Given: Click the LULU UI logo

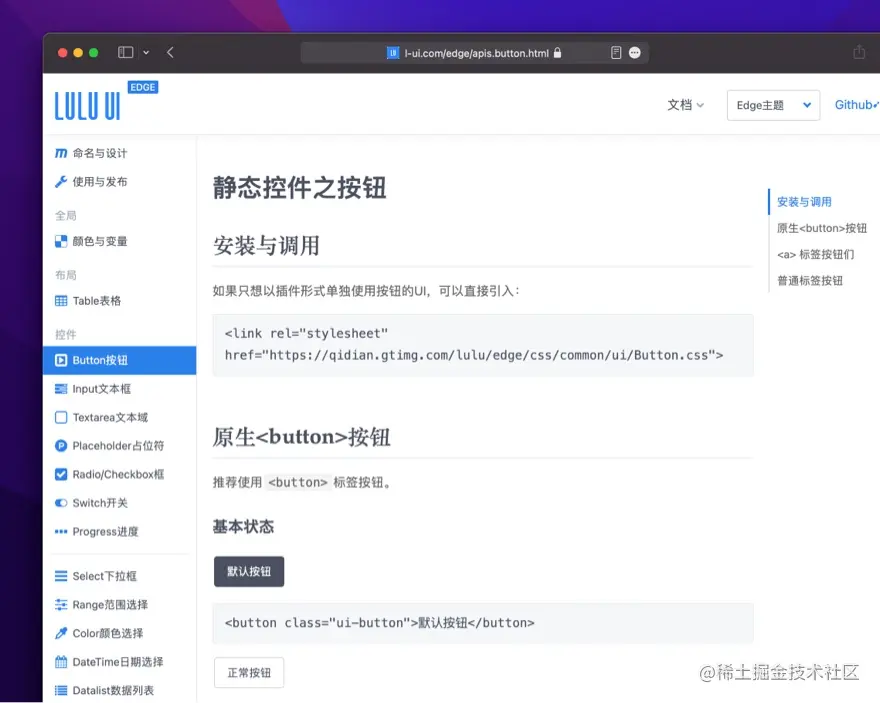Looking at the screenshot, I should [x=86, y=103].
